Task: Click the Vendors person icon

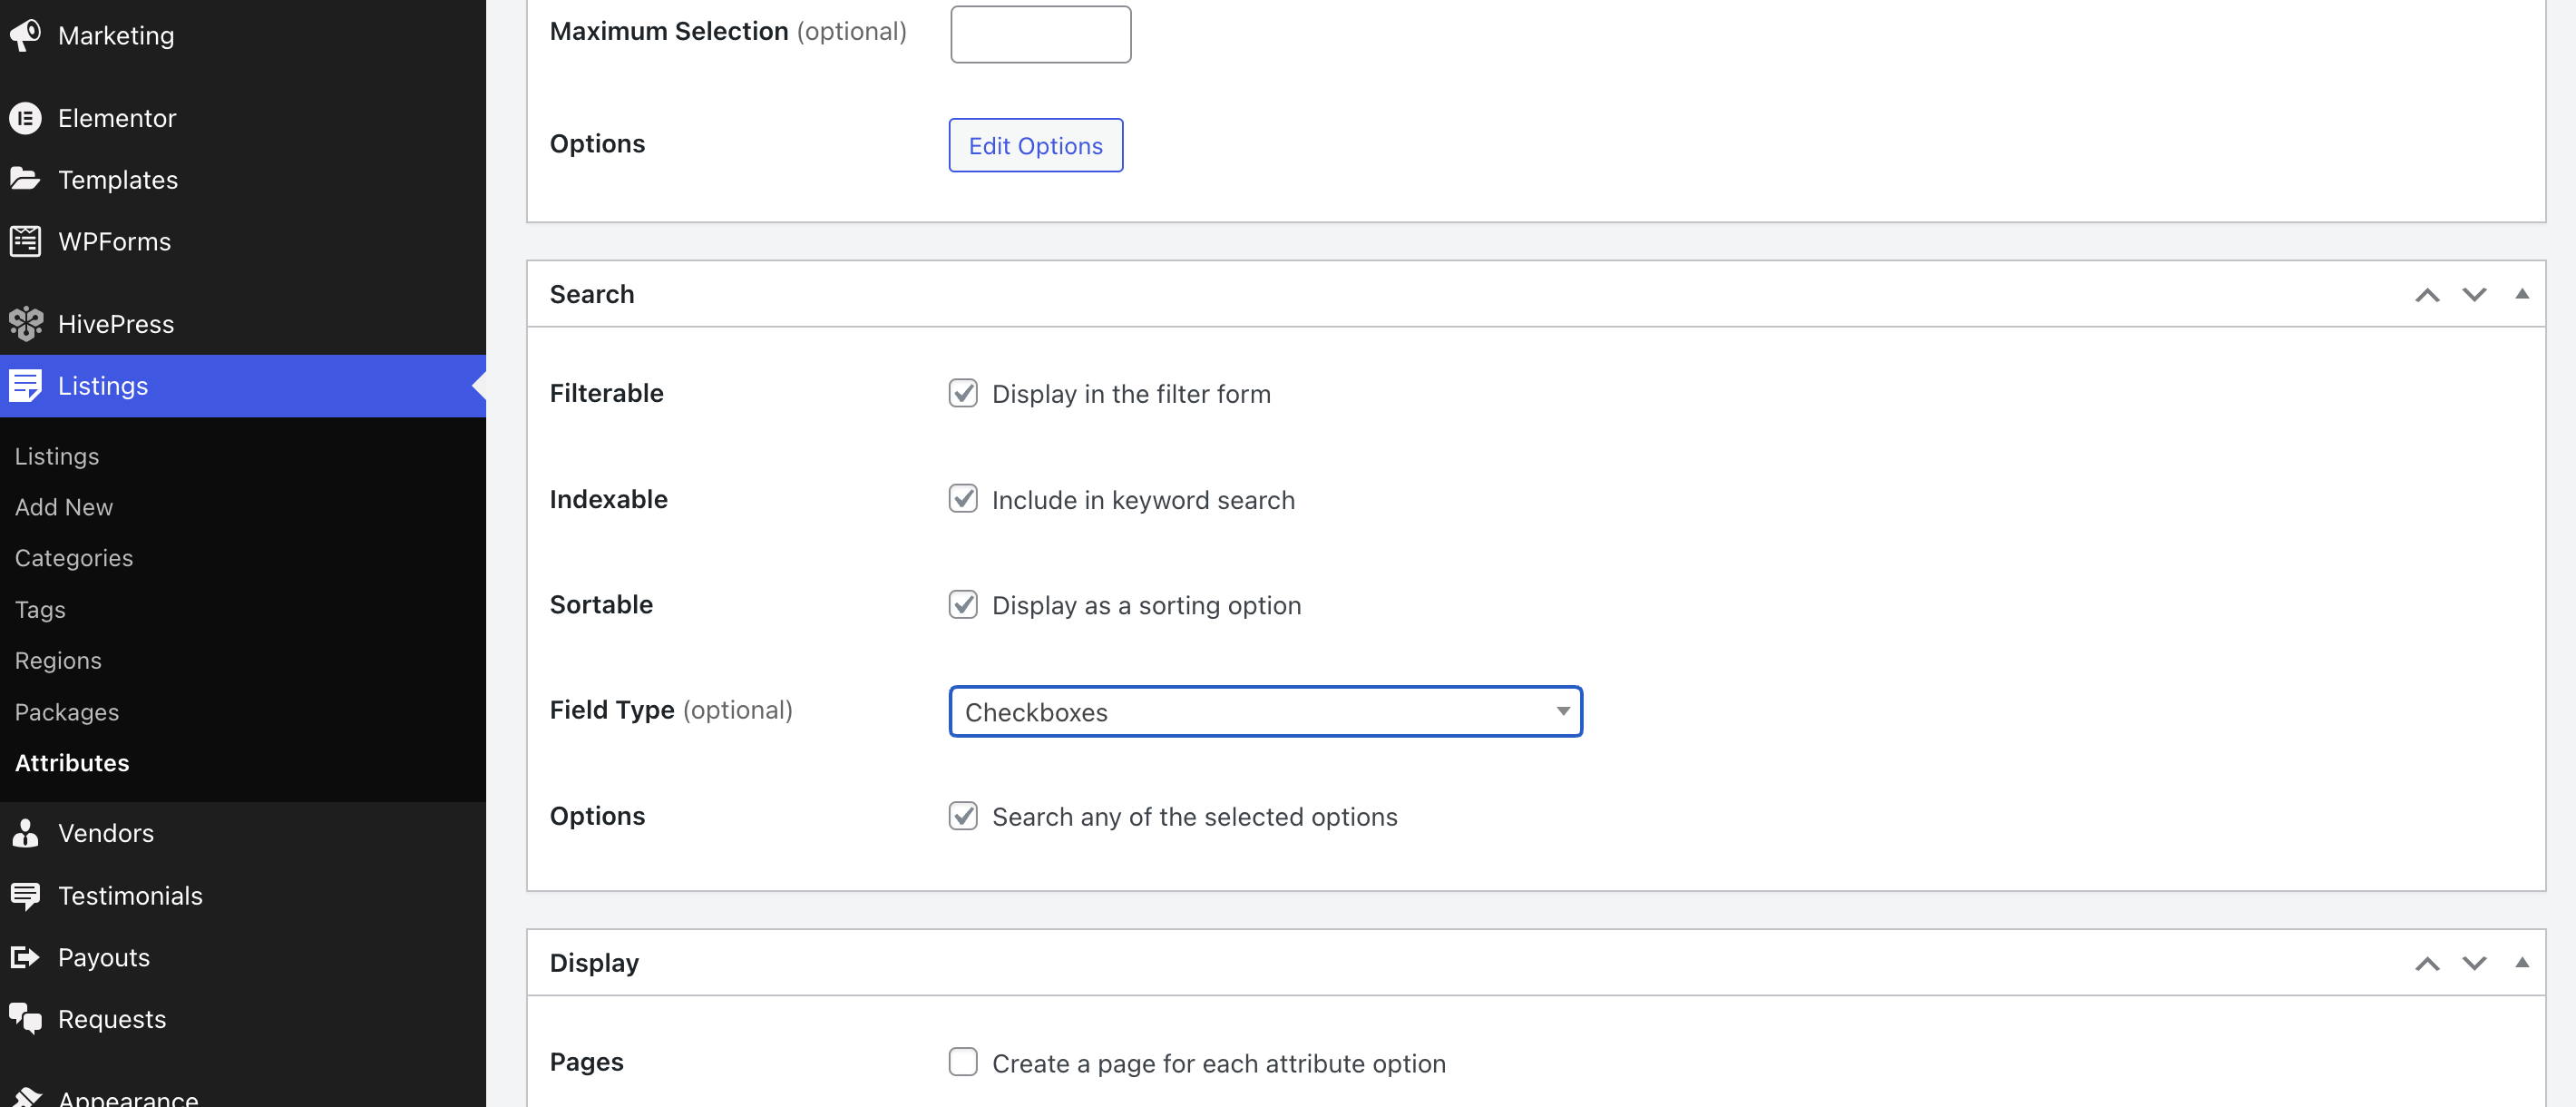Action: pyautogui.click(x=25, y=833)
